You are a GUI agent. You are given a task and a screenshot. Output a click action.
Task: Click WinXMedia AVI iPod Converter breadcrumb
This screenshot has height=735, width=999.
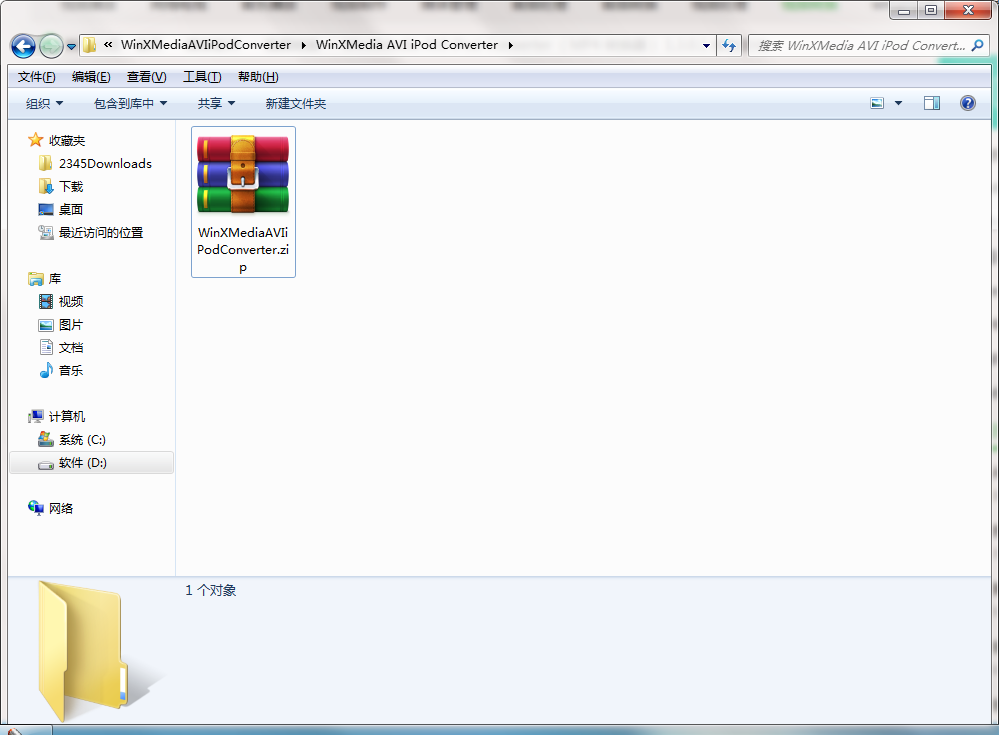[406, 45]
